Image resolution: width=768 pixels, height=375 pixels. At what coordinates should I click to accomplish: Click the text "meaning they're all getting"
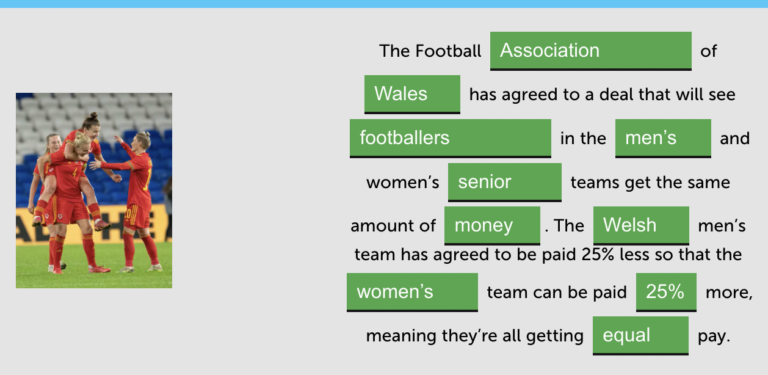tap(475, 336)
